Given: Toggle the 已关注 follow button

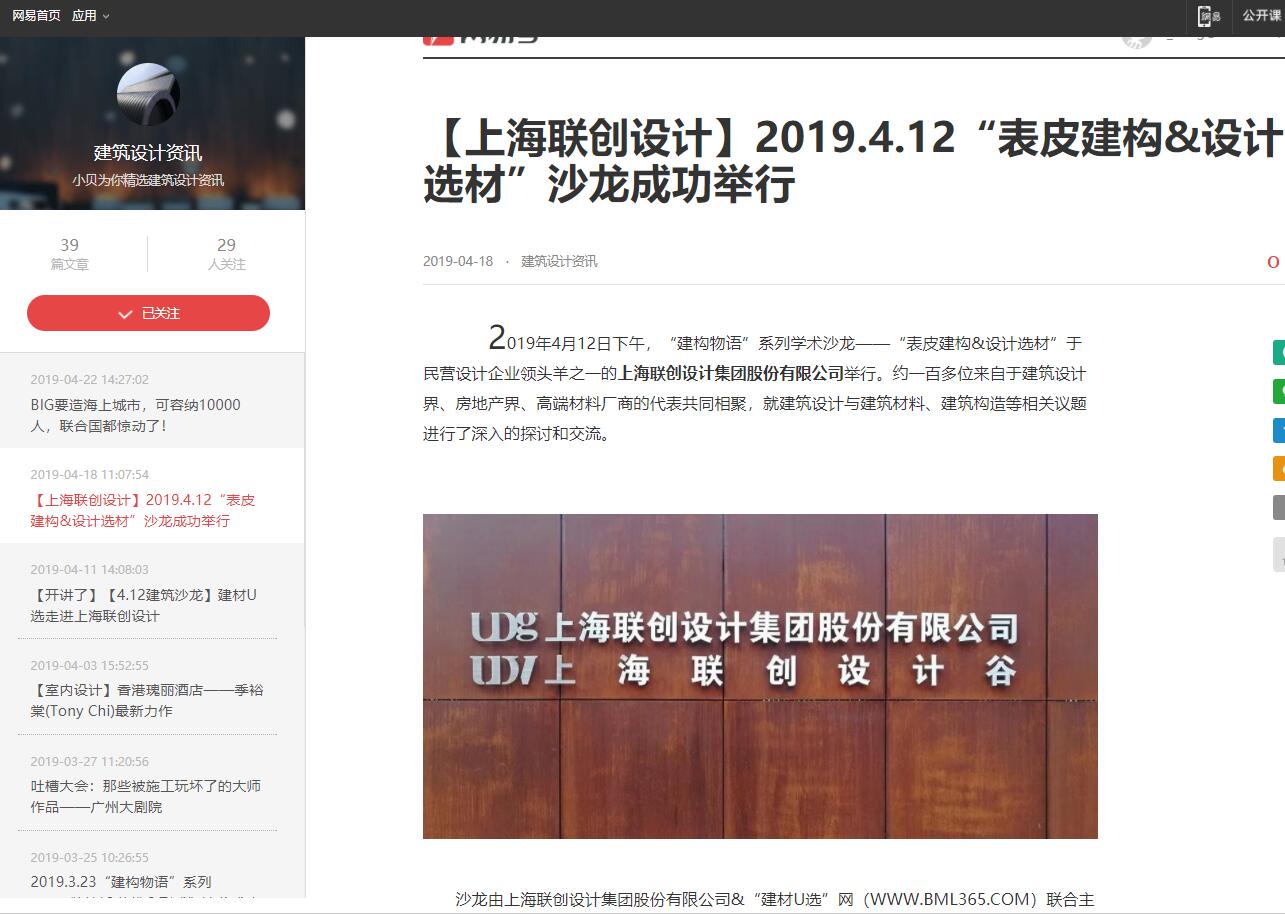Looking at the screenshot, I should (x=148, y=313).
